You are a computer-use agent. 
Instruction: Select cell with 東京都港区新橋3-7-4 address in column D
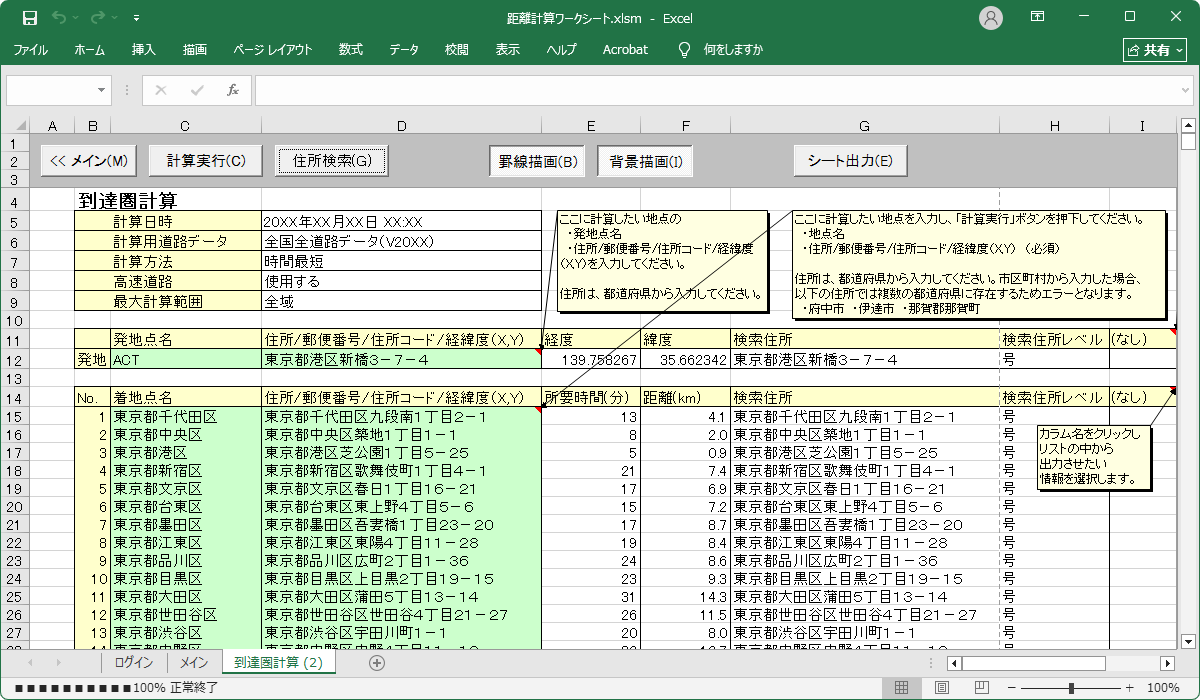point(400,359)
